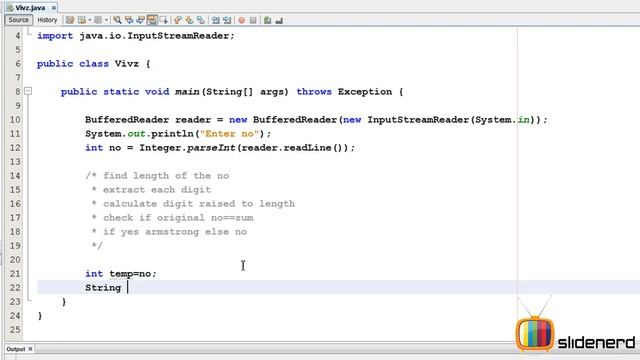
Task: Toggle Rectangular Selection mode
Action: click(164, 20)
